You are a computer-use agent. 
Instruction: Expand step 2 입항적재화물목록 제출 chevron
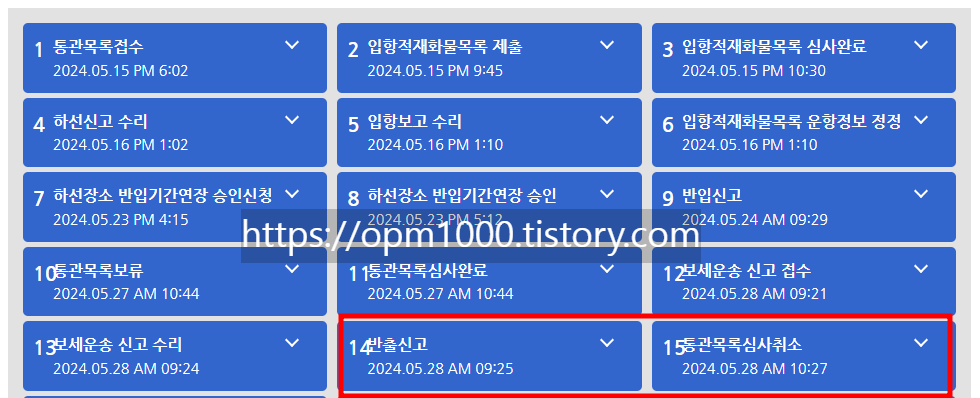607,45
